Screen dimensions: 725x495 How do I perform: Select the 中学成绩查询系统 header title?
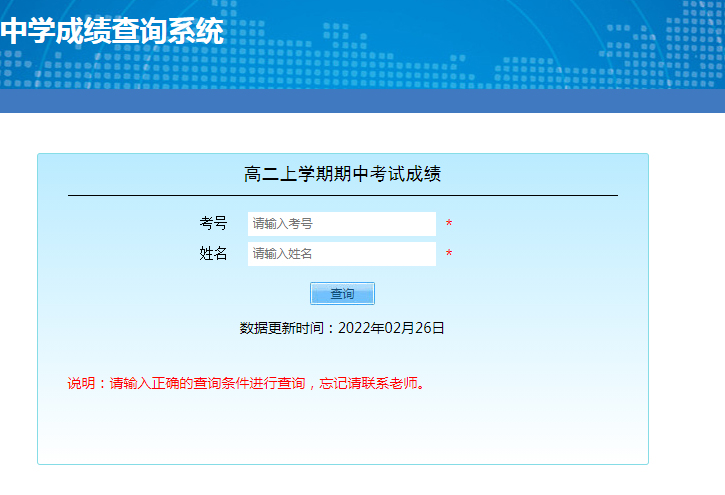(x=112, y=31)
